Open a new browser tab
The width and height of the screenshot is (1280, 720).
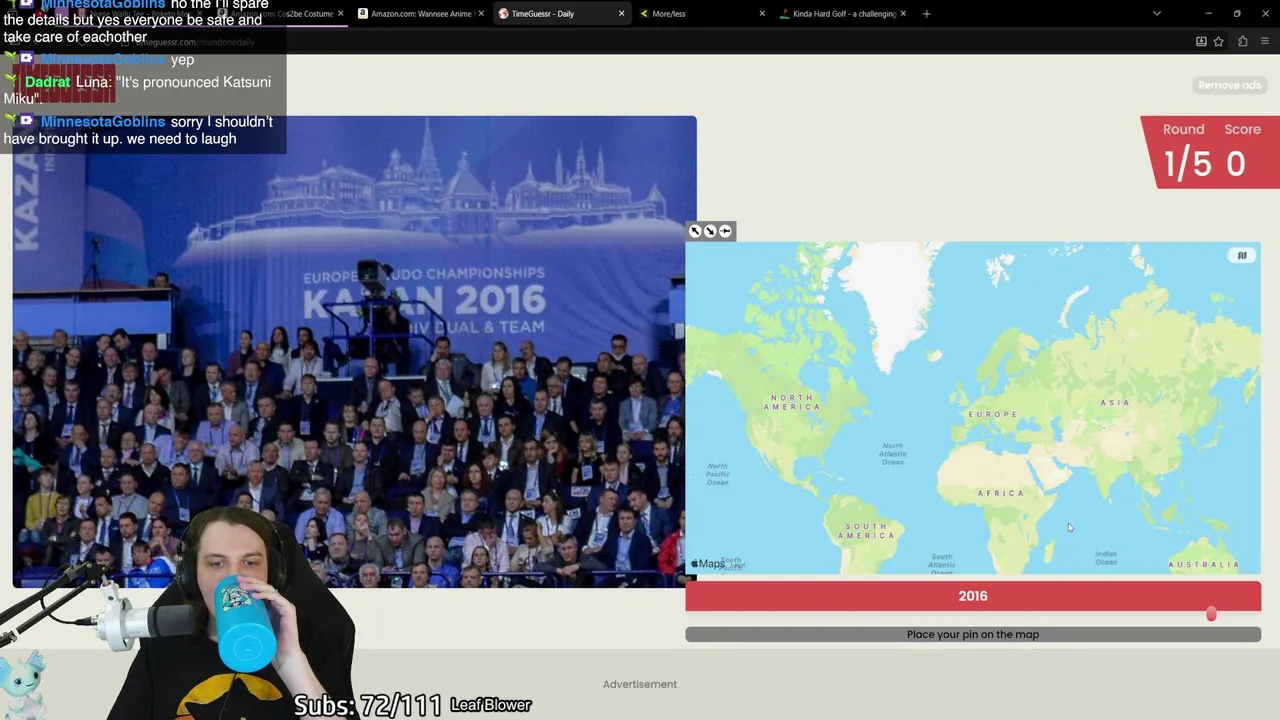pyautogui.click(x=926, y=14)
